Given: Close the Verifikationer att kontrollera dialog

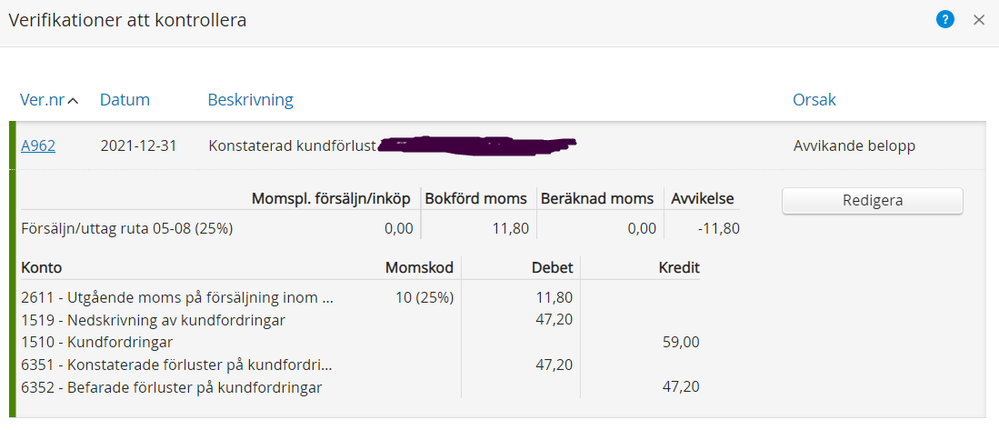Looking at the screenshot, I should 979,20.
